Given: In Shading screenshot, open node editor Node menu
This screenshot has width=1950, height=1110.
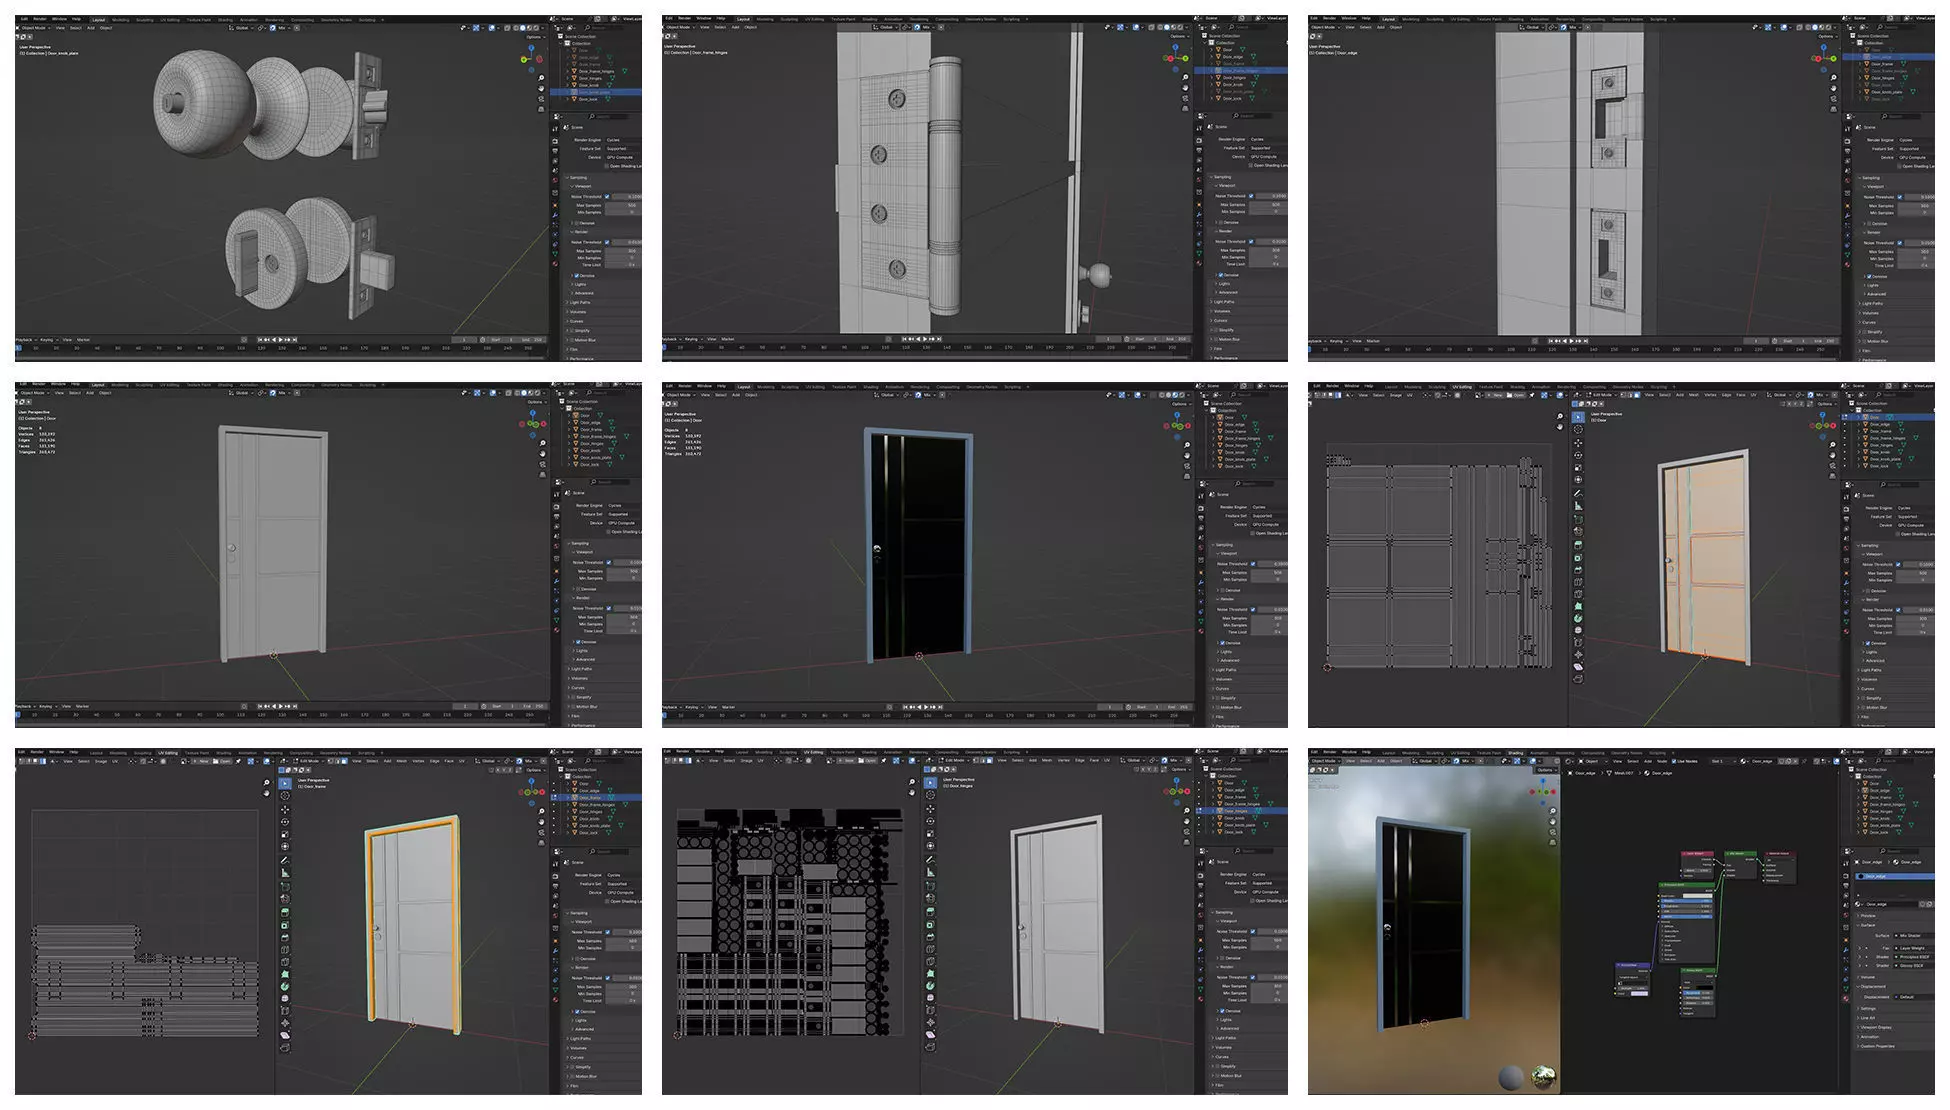Looking at the screenshot, I should 1662,761.
